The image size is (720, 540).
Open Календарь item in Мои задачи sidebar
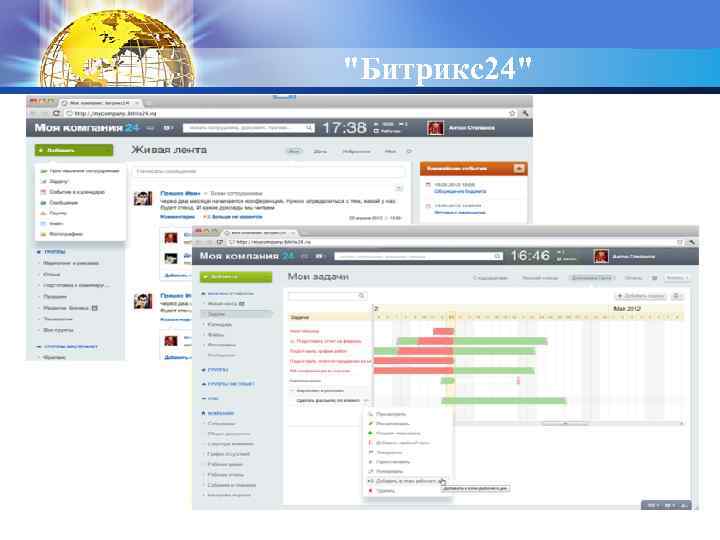(x=219, y=325)
